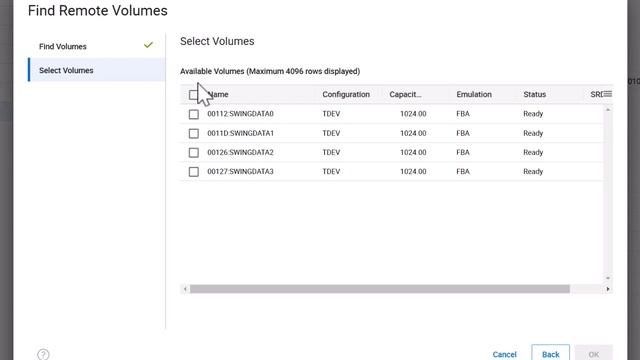
Task: Open the help question mark icon
Action: pos(43,354)
